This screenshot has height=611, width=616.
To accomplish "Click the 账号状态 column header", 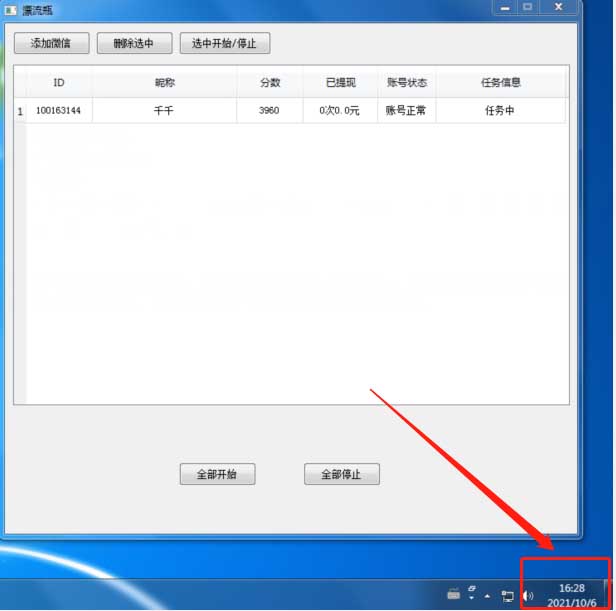I will [x=406, y=83].
